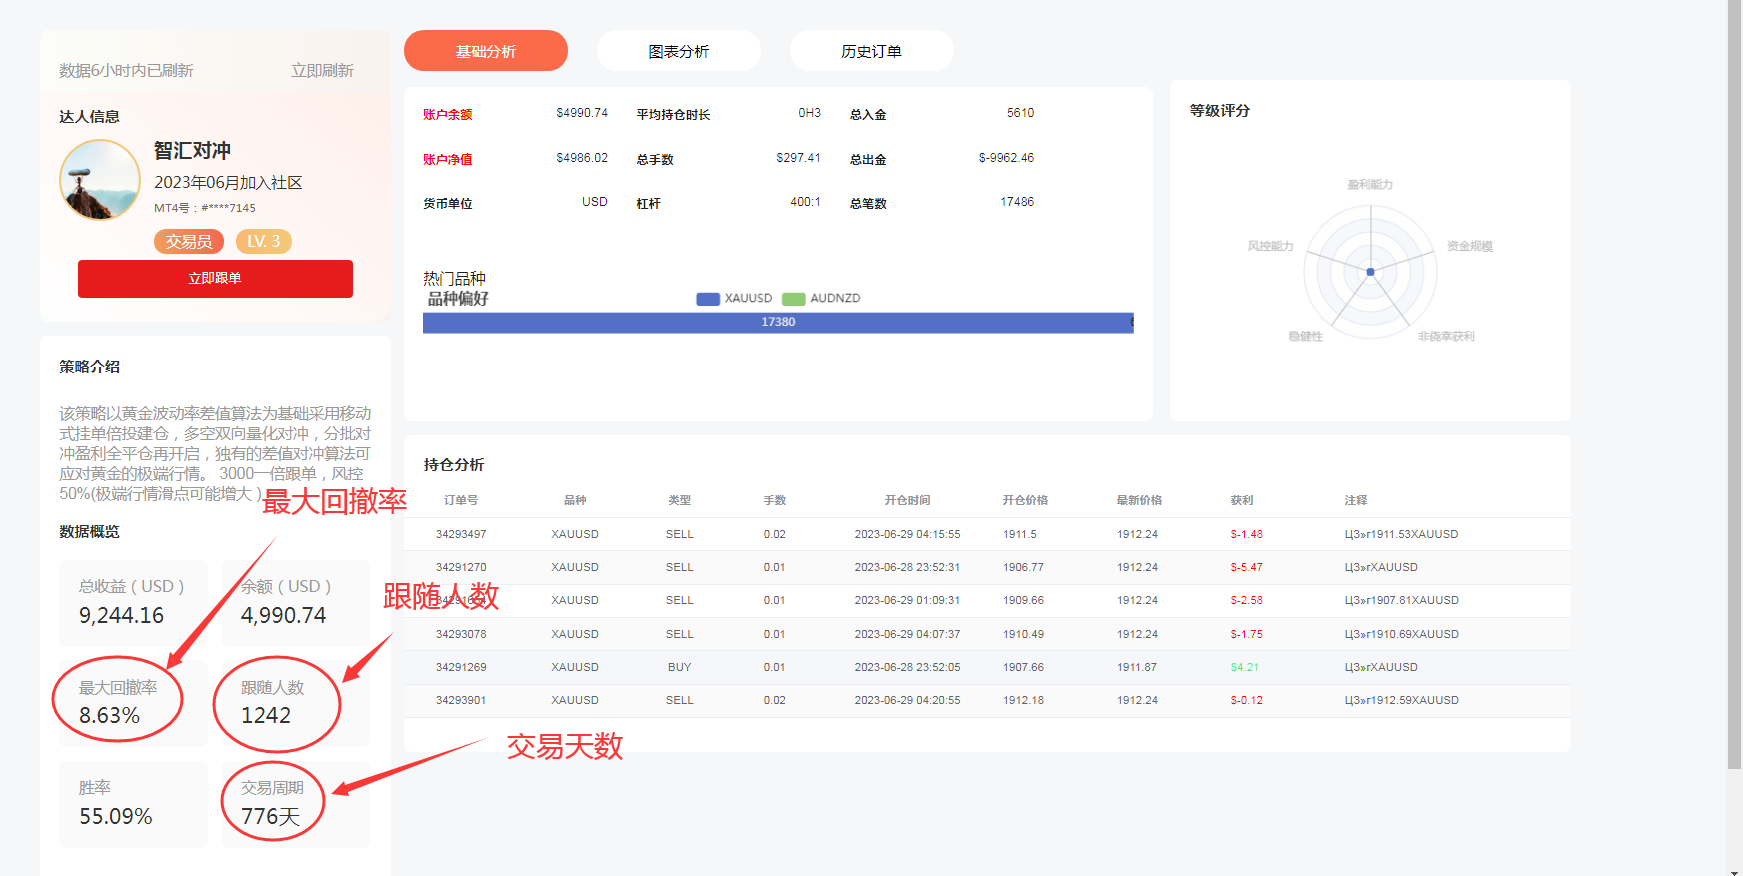
Task: Click the green AUDNZD legend swatch
Action: click(x=794, y=298)
